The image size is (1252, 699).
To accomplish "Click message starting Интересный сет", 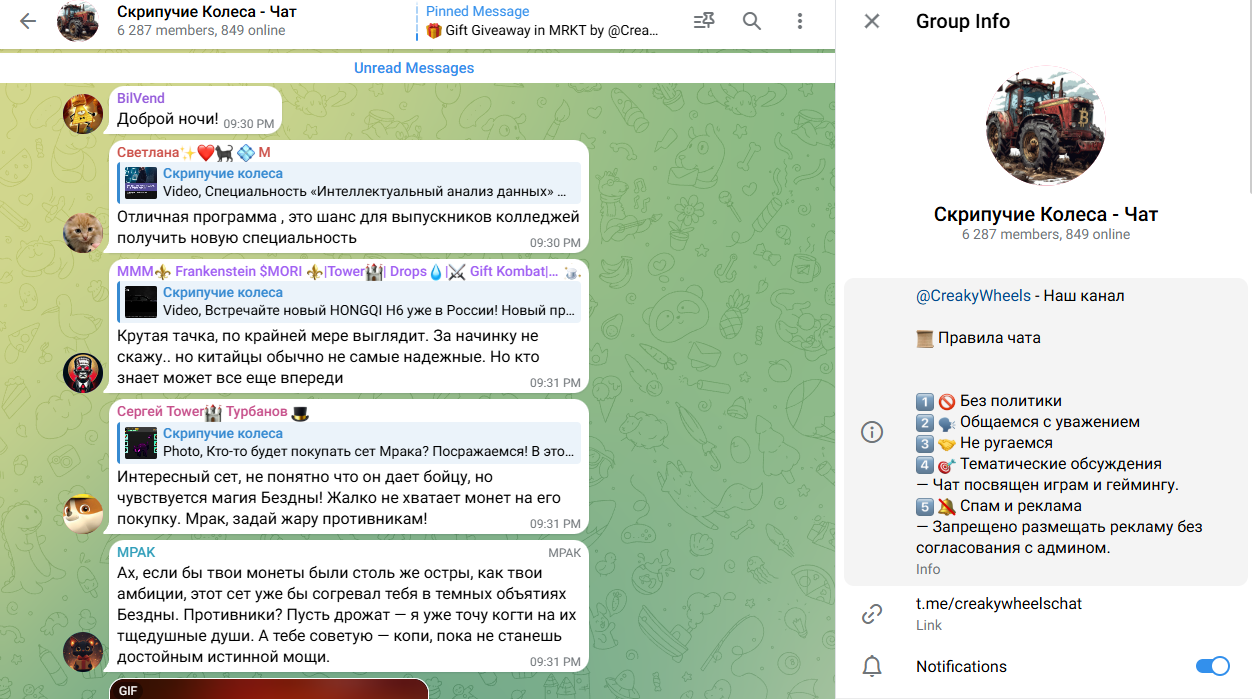I will pyautogui.click(x=339, y=498).
